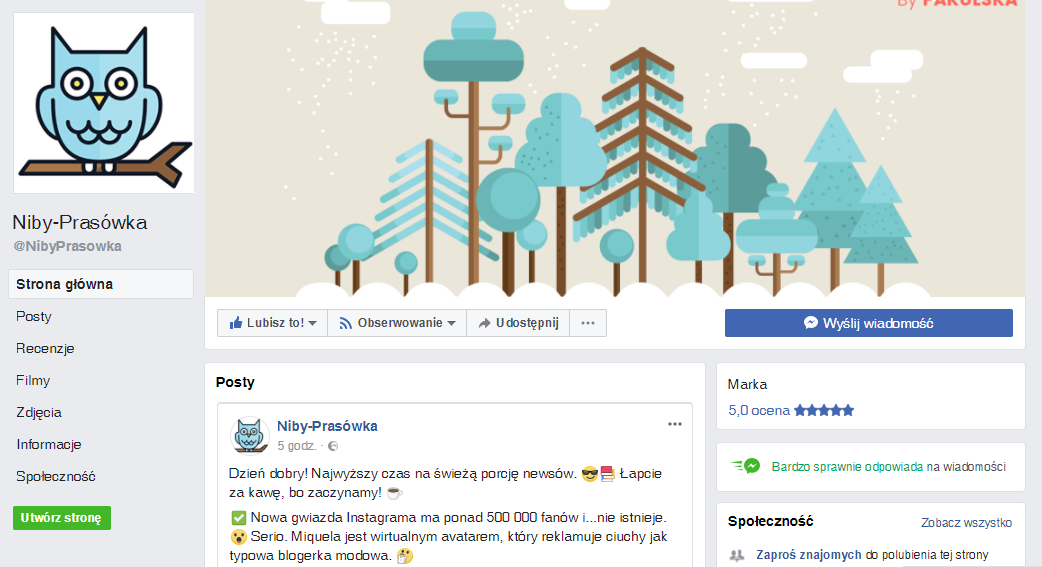The width and height of the screenshot is (1042, 567).
Task: Share page via Udostępnij button
Action: click(x=518, y=323)
